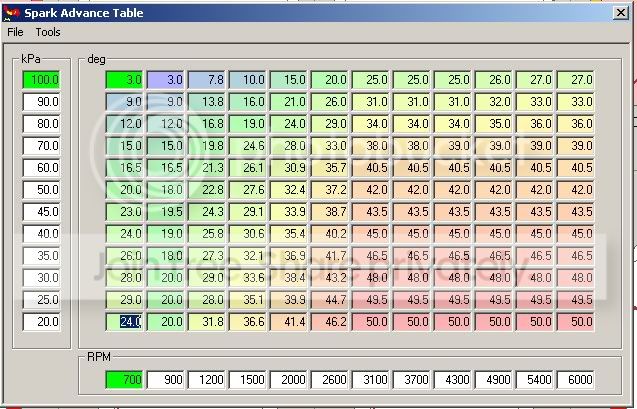The width and height of the screenshot is (637, 409).
Task: Select the 900 RPM axis field
Action: [x=165, y=380]
